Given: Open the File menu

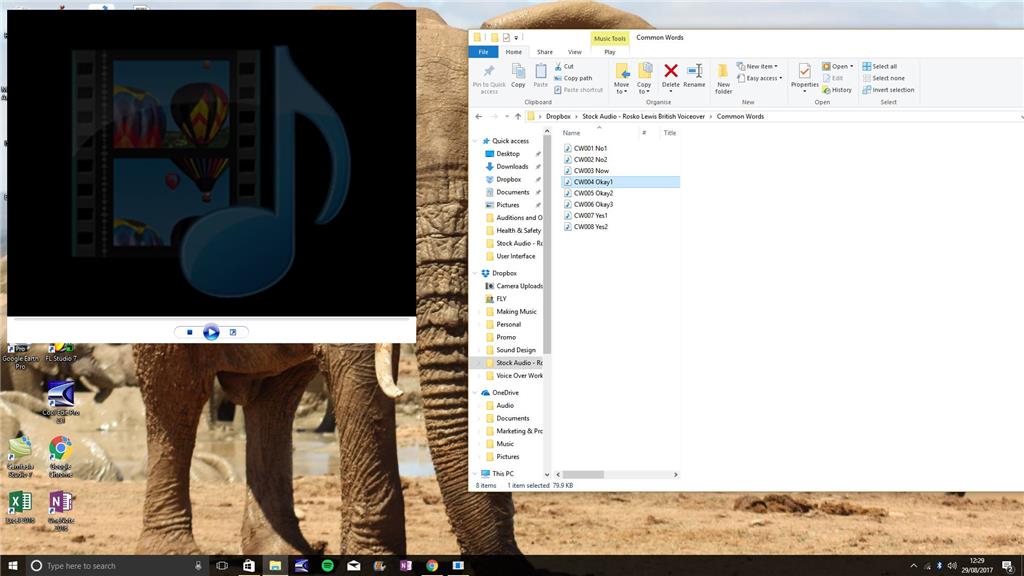Looking at the screenshot, I should 483,52.
